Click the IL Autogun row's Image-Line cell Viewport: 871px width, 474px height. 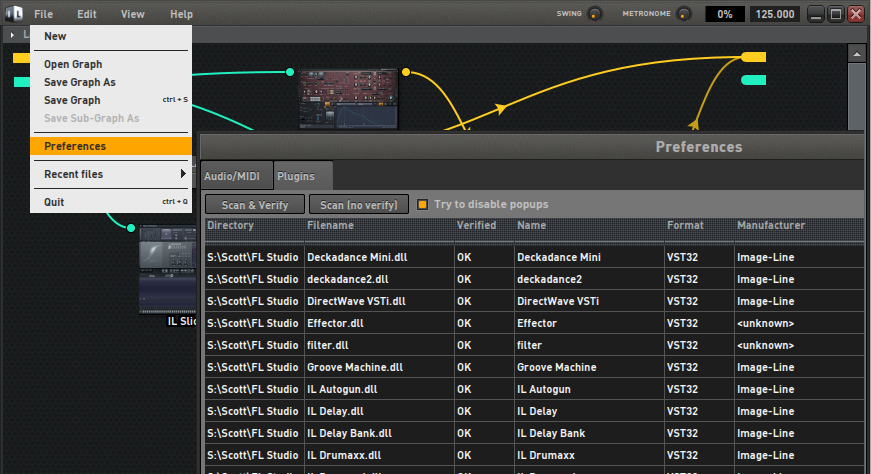pos(799,389)
